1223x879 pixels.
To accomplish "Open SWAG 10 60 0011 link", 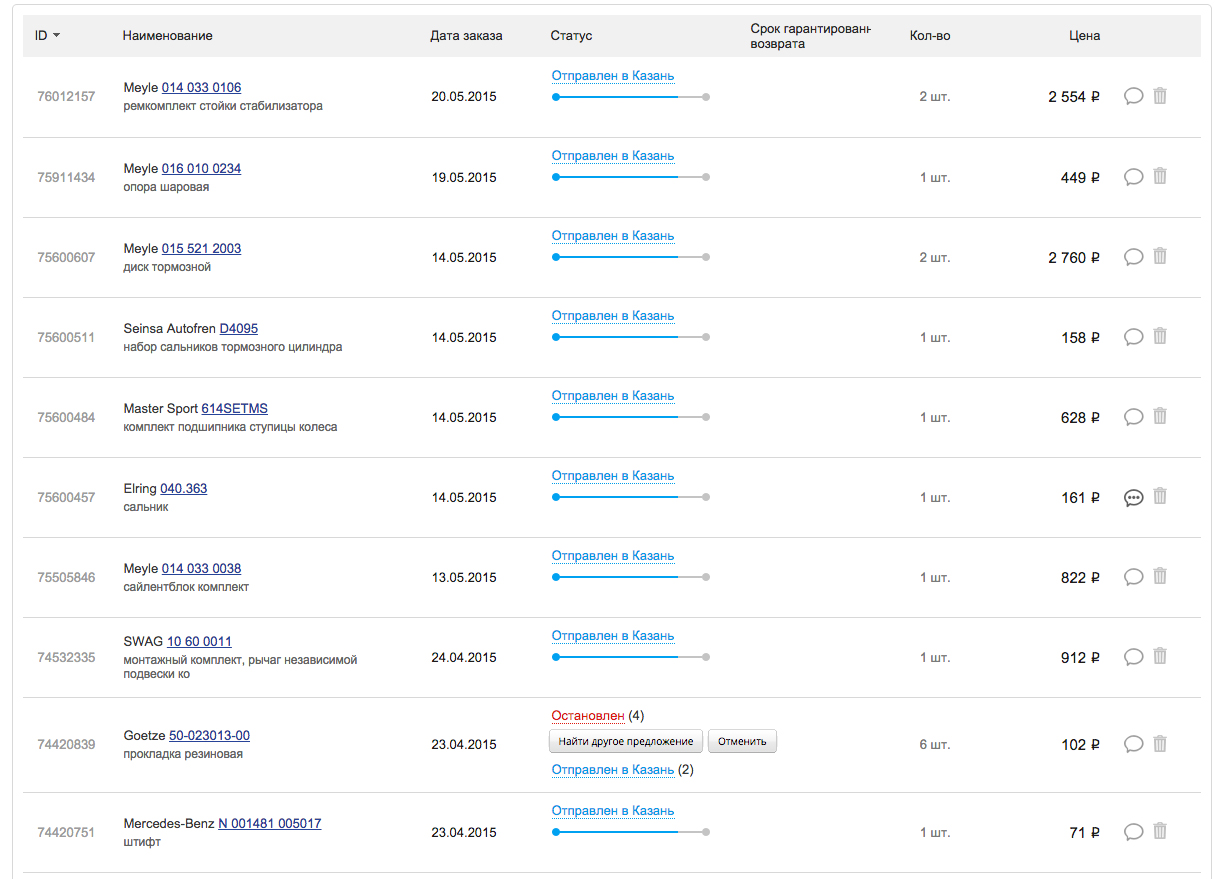I will pos(199,641).
